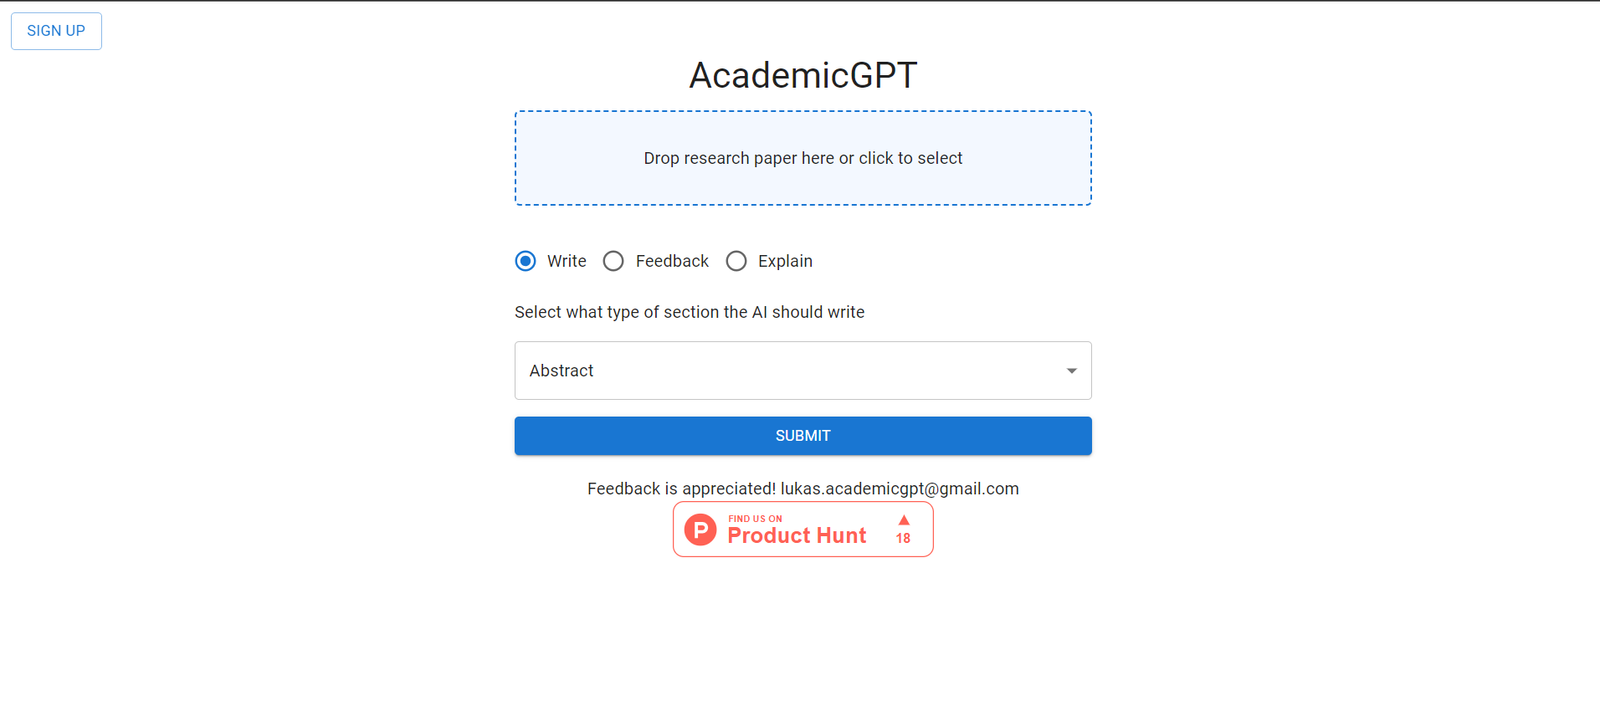This screenshot has height=721, width=1600.
Task: Click the 'Product Hunt' text on the badge
Action: [796, 536]
